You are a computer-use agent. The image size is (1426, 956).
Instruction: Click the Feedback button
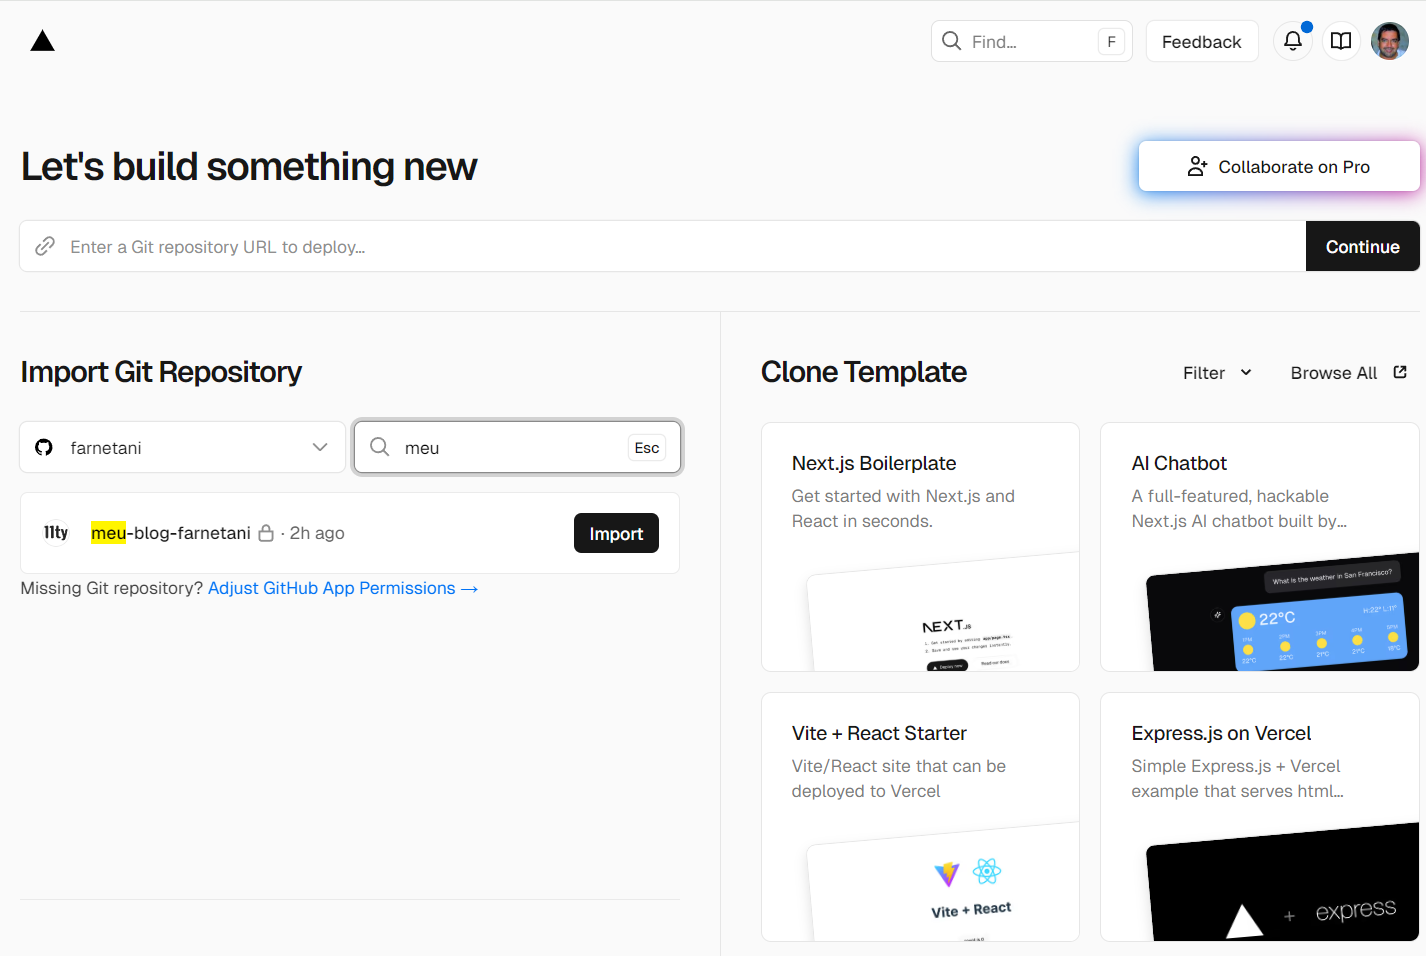tap(1201, 41)
